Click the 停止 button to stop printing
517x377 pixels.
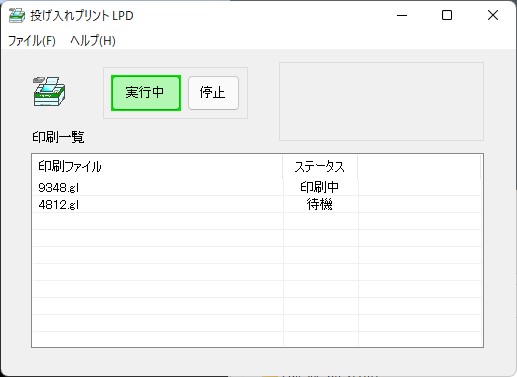pos(213,93)
